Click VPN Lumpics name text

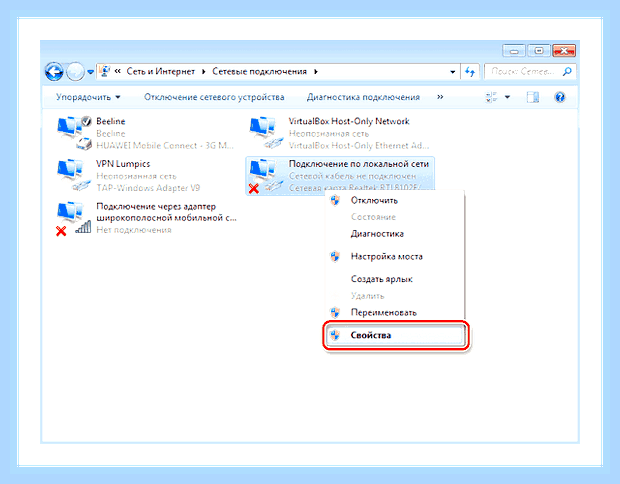(123, 164)
